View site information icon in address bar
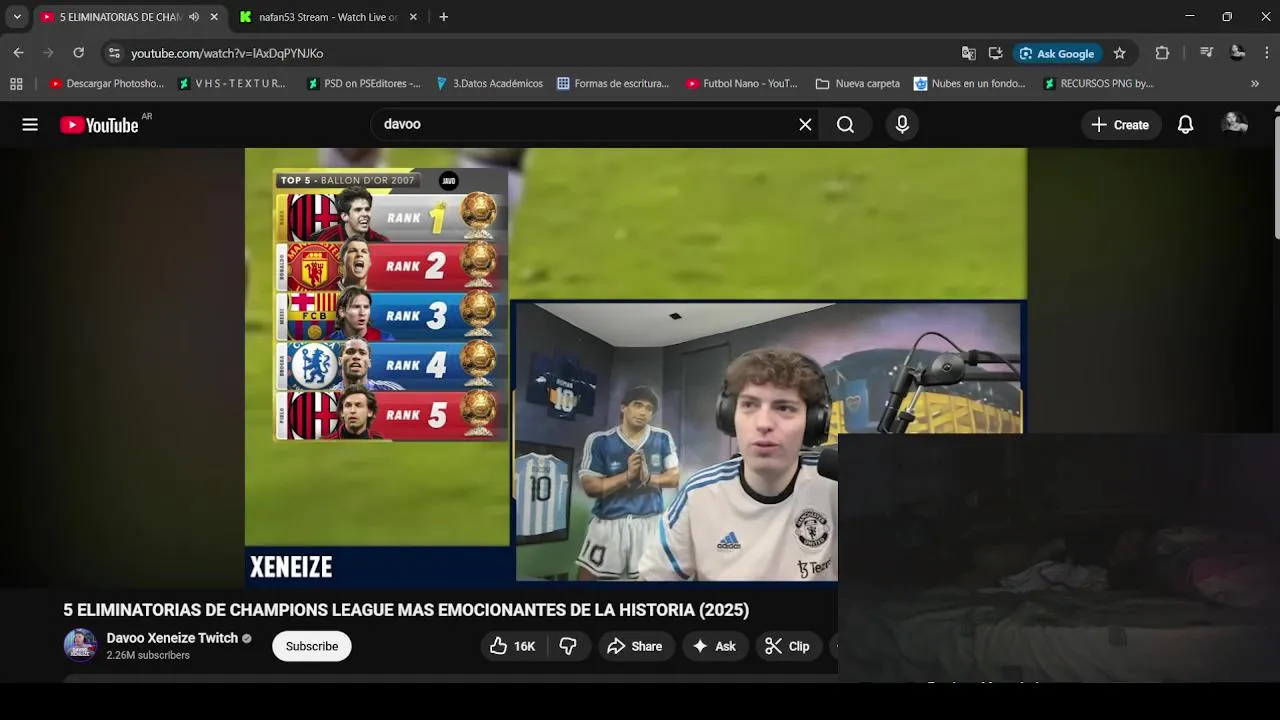 (114, 53)
